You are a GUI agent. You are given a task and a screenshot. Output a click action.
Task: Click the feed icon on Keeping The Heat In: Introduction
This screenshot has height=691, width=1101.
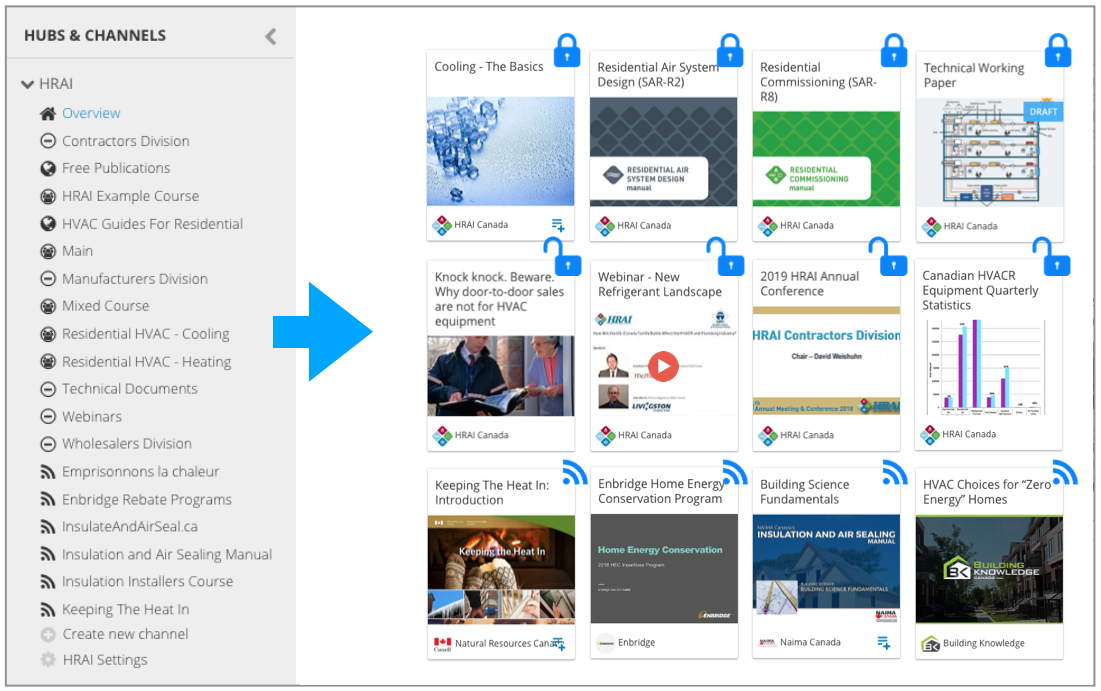(575, 472)
